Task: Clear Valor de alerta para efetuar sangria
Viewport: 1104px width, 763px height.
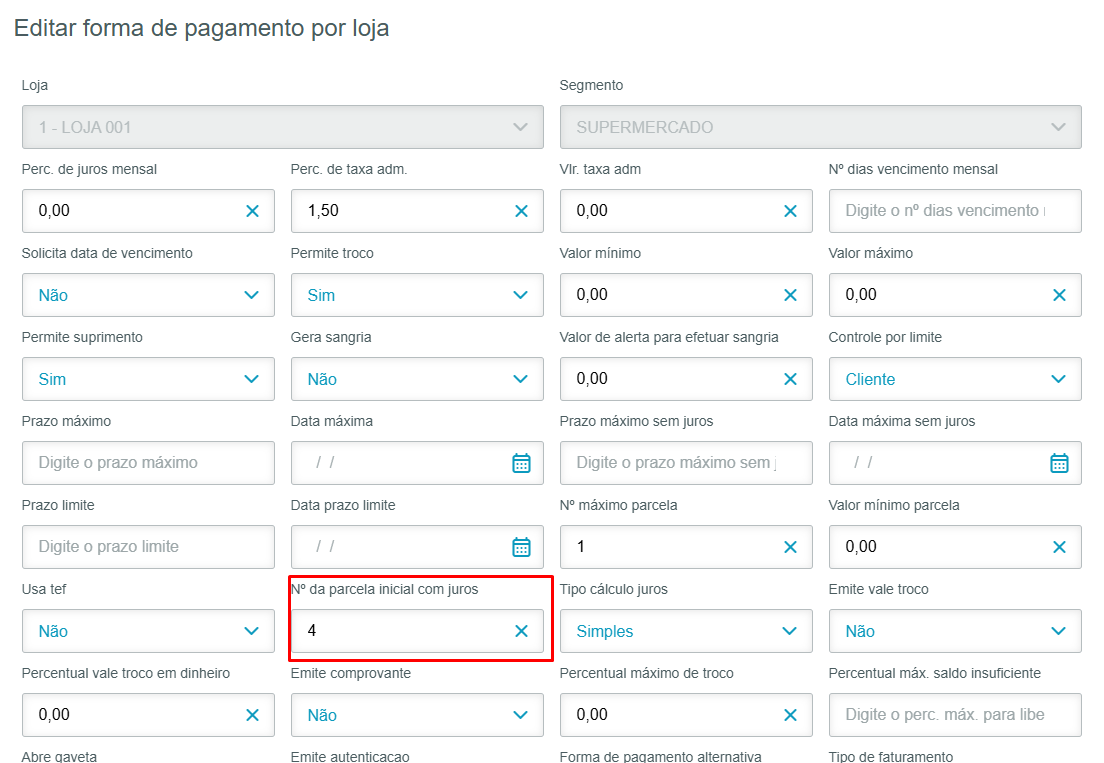Action: 790,379
